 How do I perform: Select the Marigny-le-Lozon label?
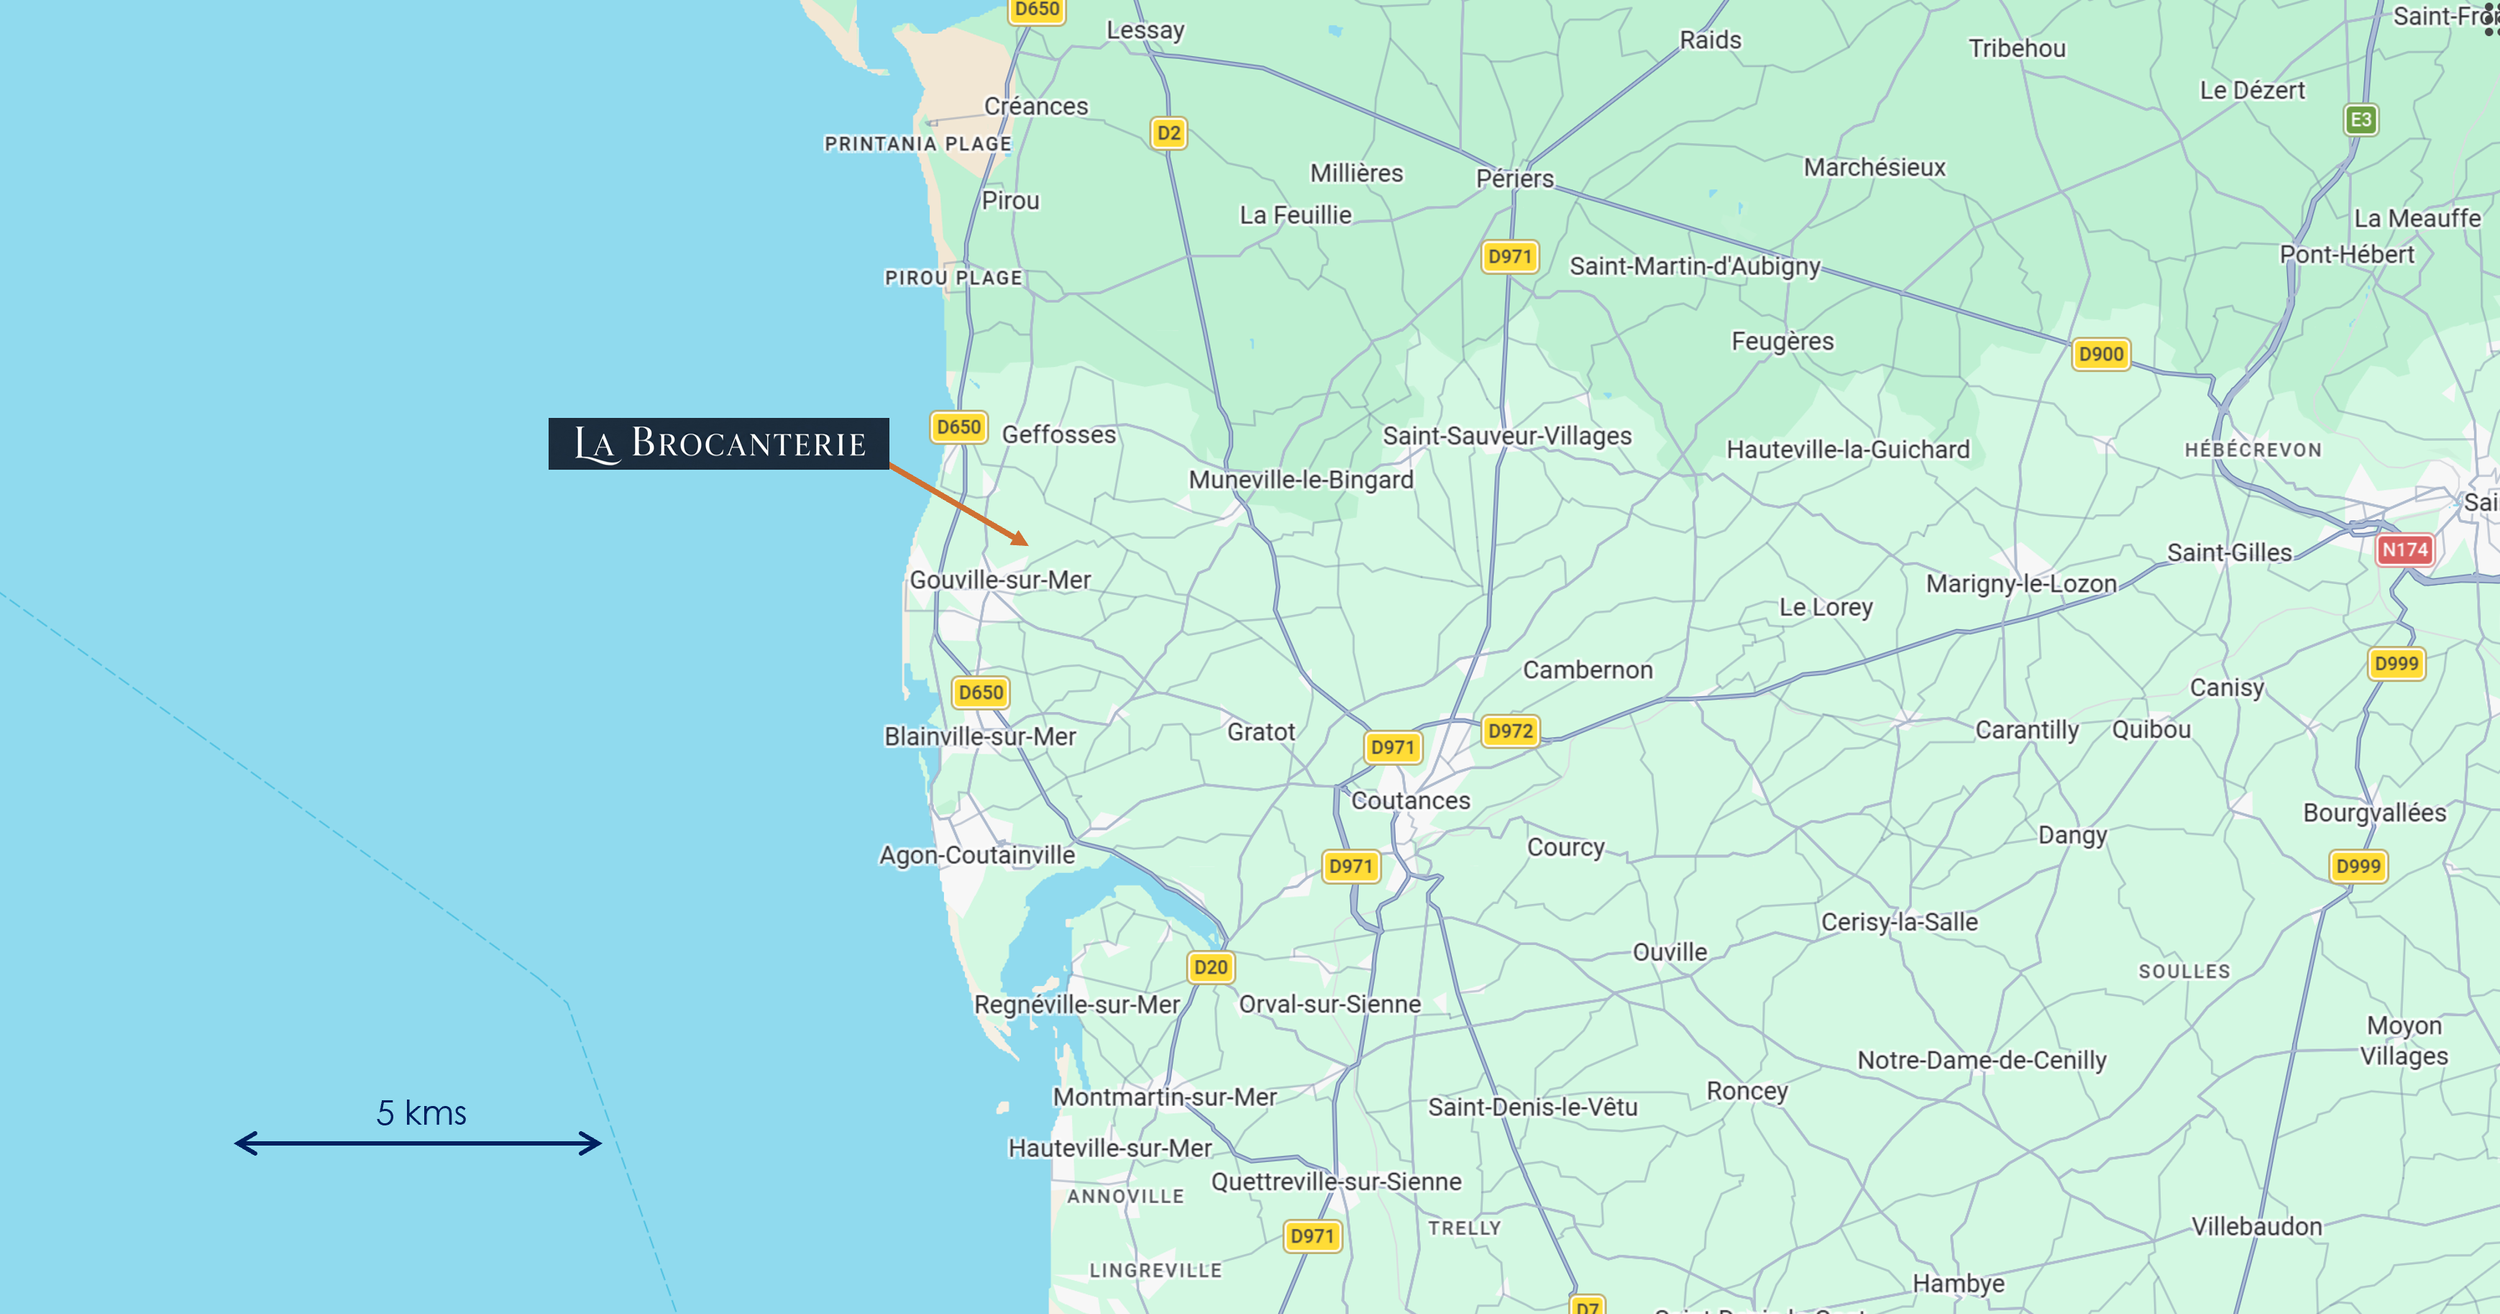point(2021,584)
